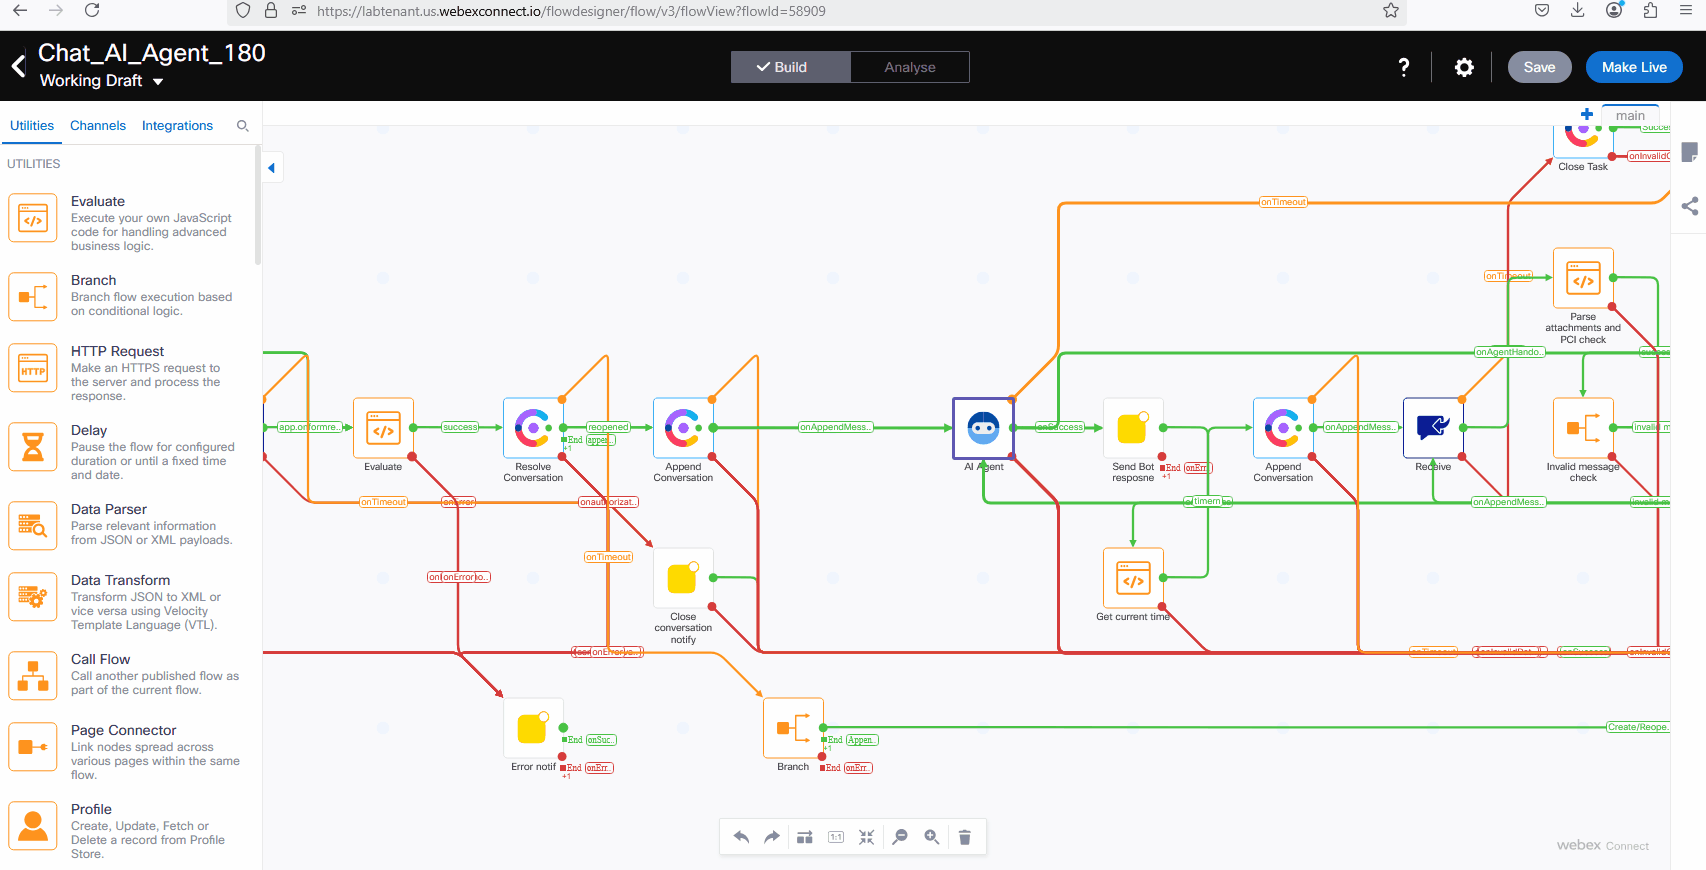Fit flow to screen with collapse icon
This screenshot has height=870, width=1706.
(x=867, y=837)
